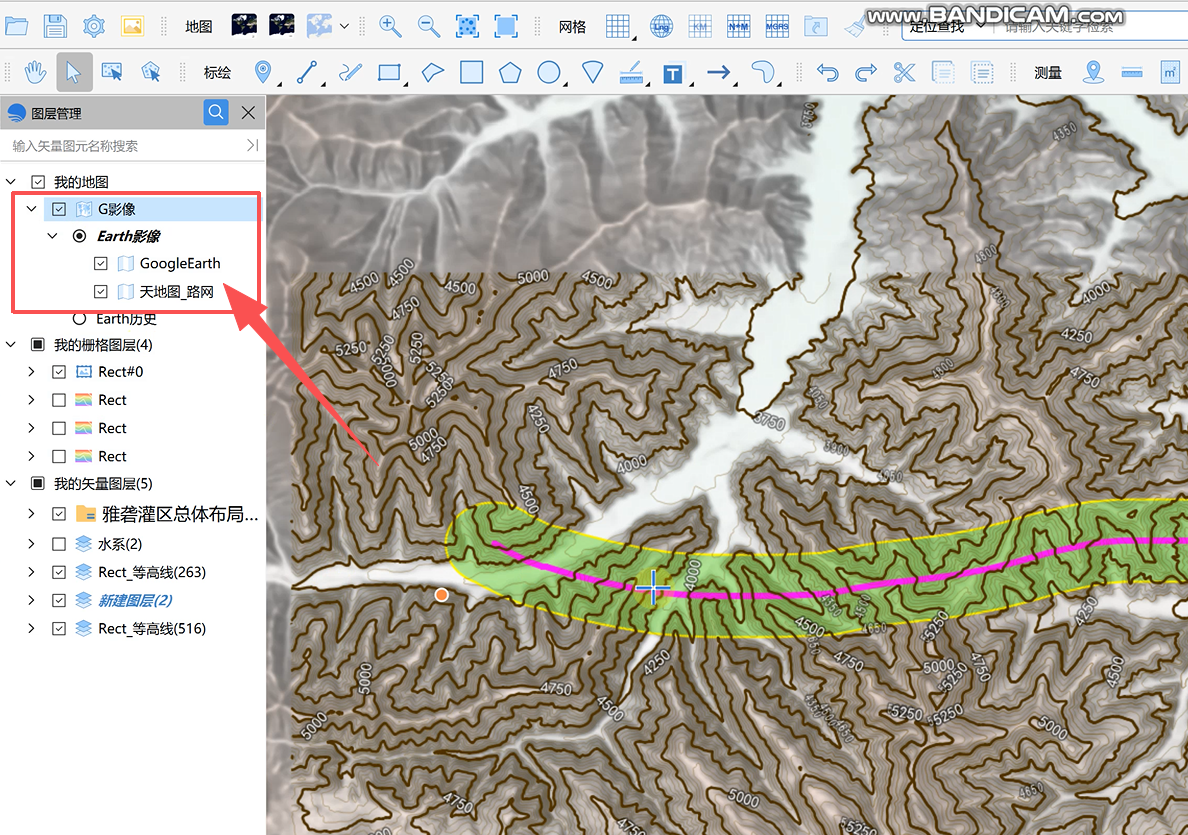Click the Lng globe grid icon
1188x835 pixels.
click(x=661, y=27)
